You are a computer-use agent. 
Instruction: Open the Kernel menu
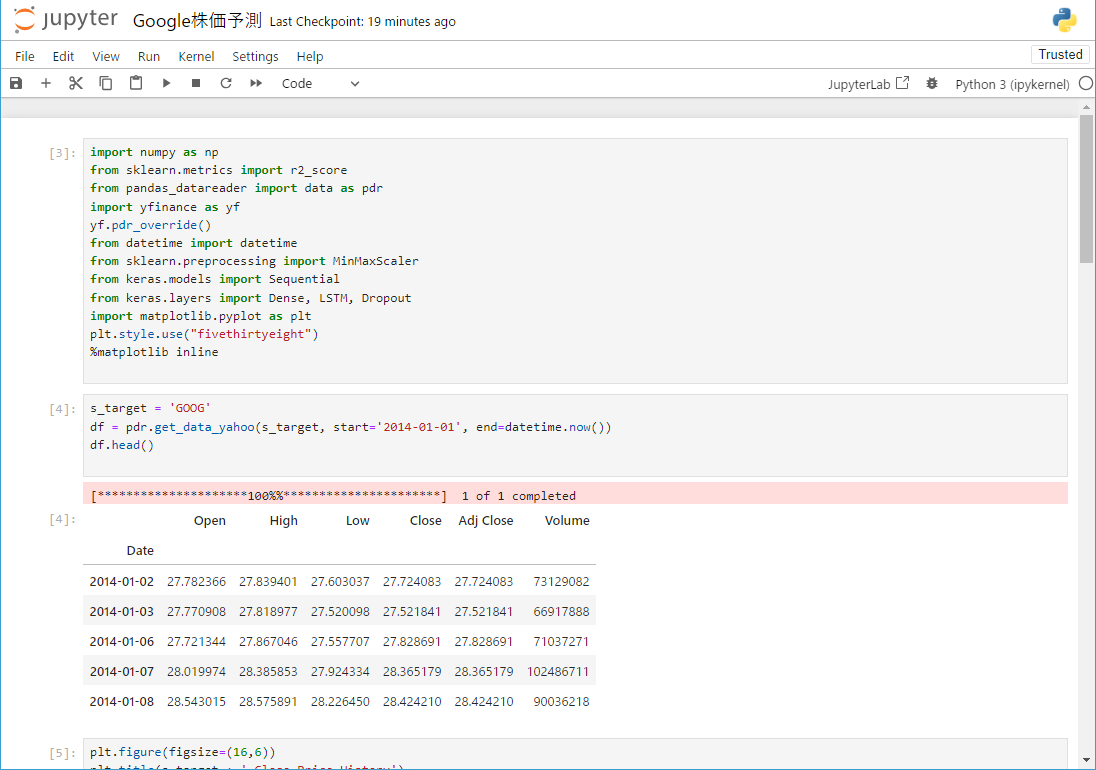pyautogui.click(x=196, y=57)
